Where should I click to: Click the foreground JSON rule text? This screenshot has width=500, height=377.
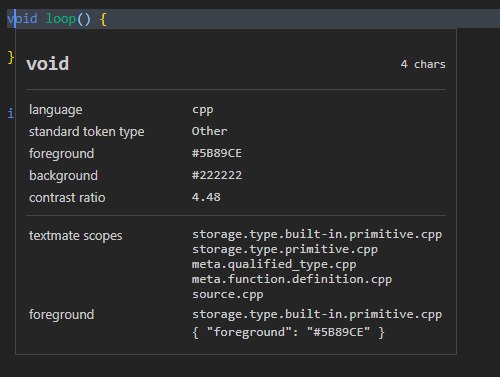point(288,332)
